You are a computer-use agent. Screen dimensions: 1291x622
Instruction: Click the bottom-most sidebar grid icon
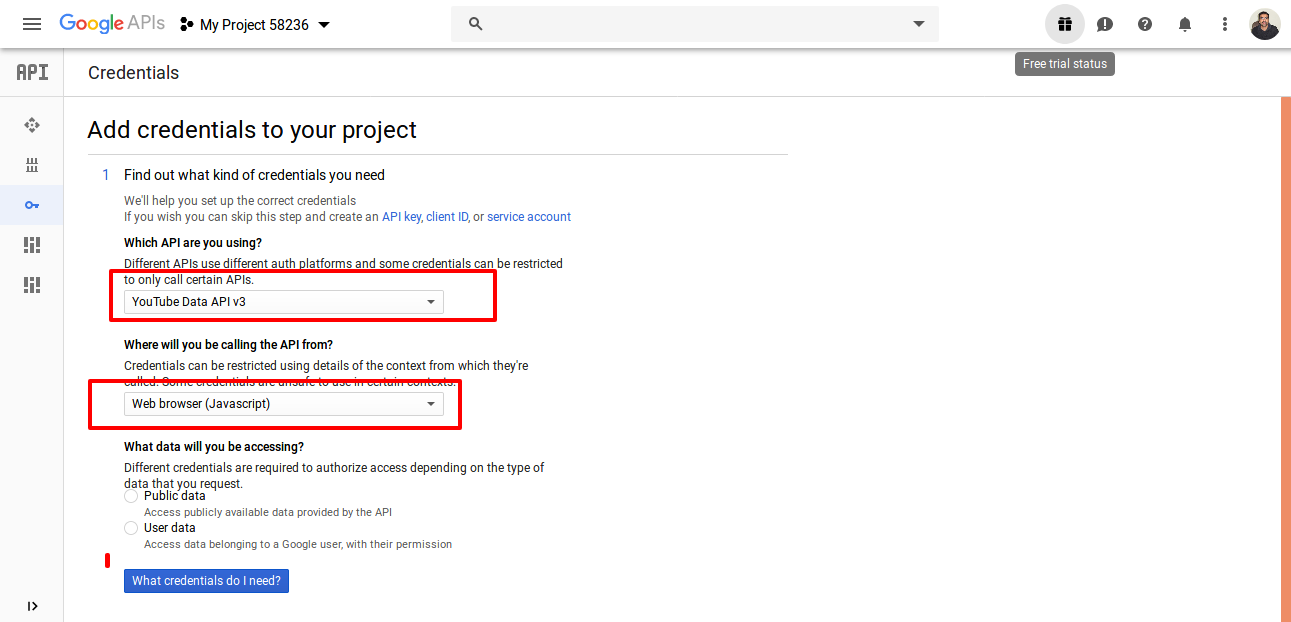[32, 285]
